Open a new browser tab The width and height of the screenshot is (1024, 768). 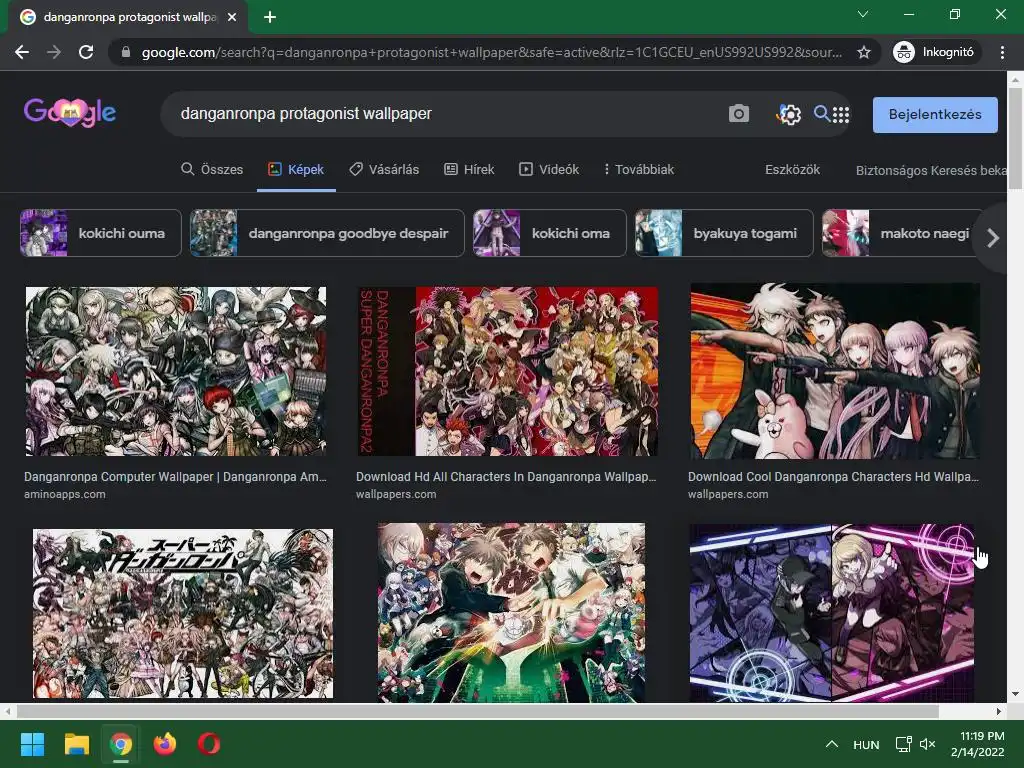(270, 17)
